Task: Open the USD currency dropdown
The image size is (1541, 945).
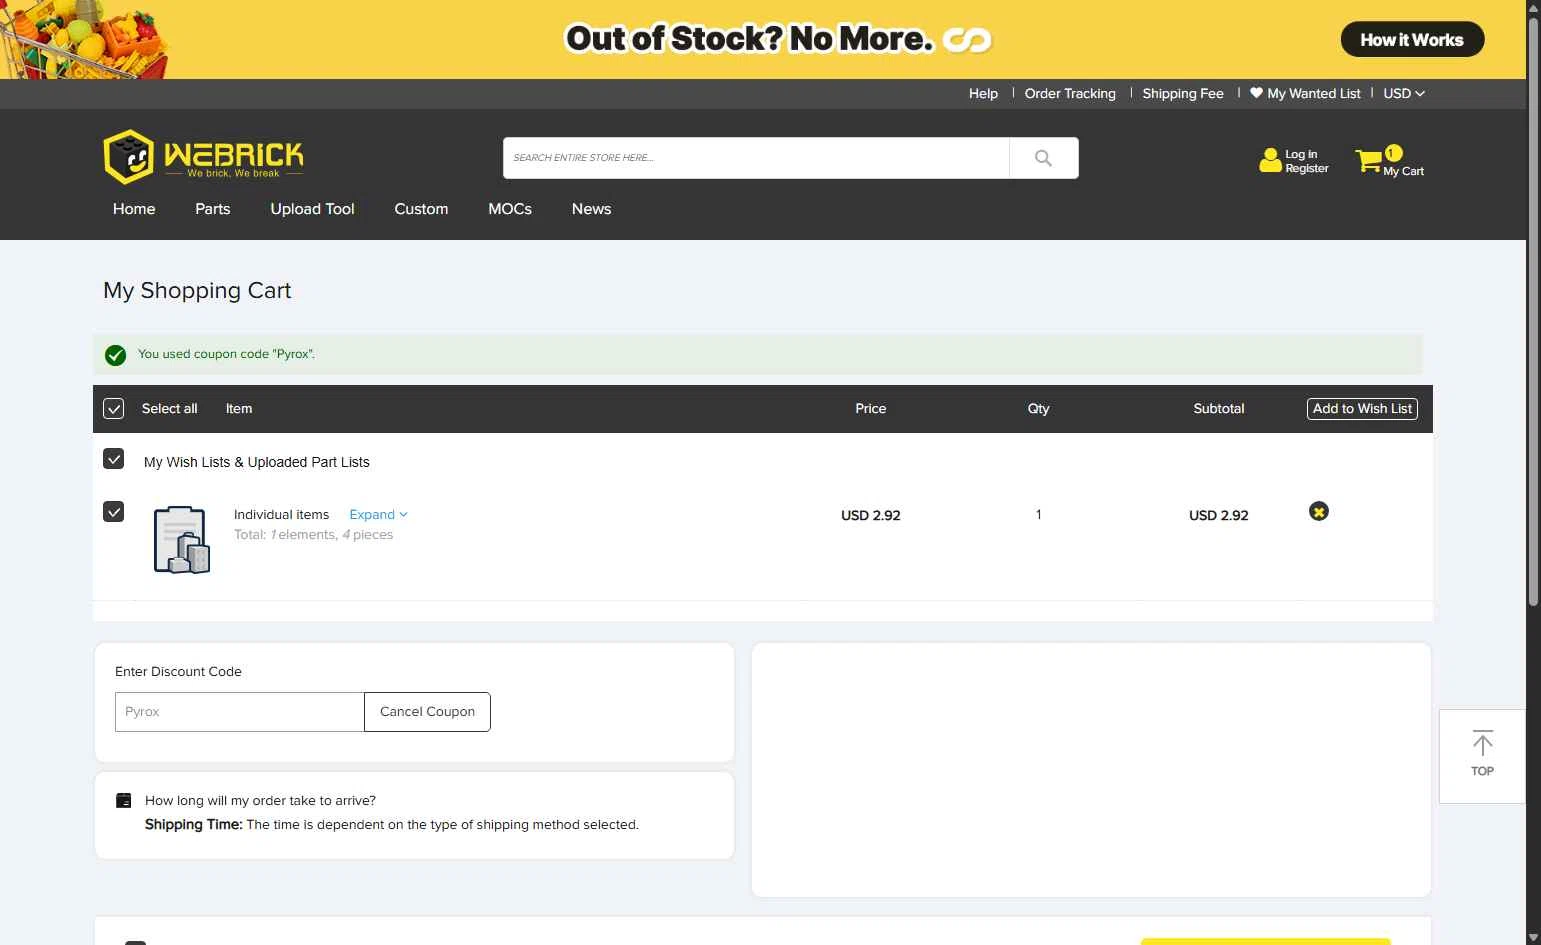Action: [x=1404, y=93]
